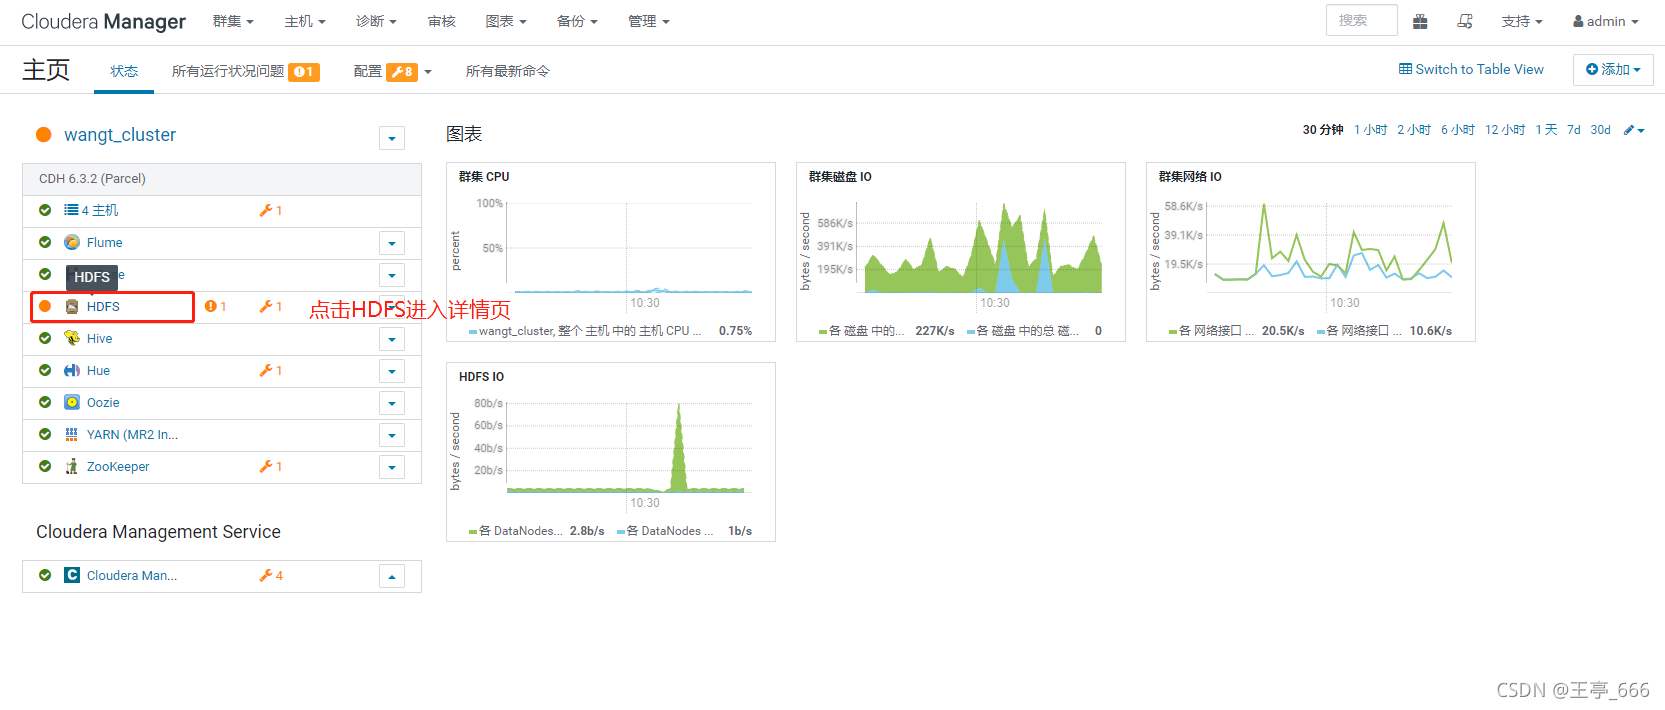The height and width of the screenshot is (710, 1665).
Task: Open the 群集 CPU chart
Action: coord(611,252)
